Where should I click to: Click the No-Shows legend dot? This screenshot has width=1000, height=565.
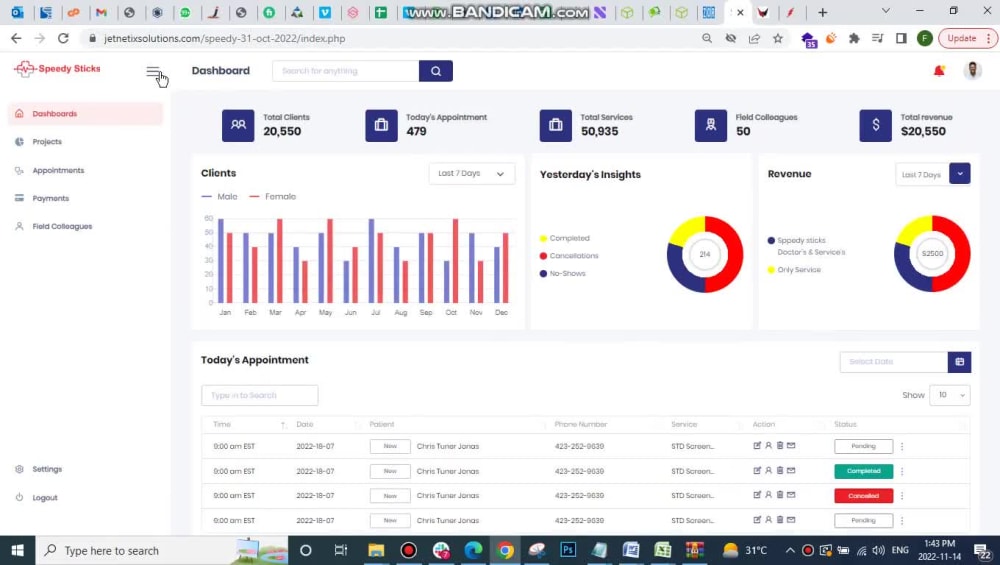pos(543,274)
